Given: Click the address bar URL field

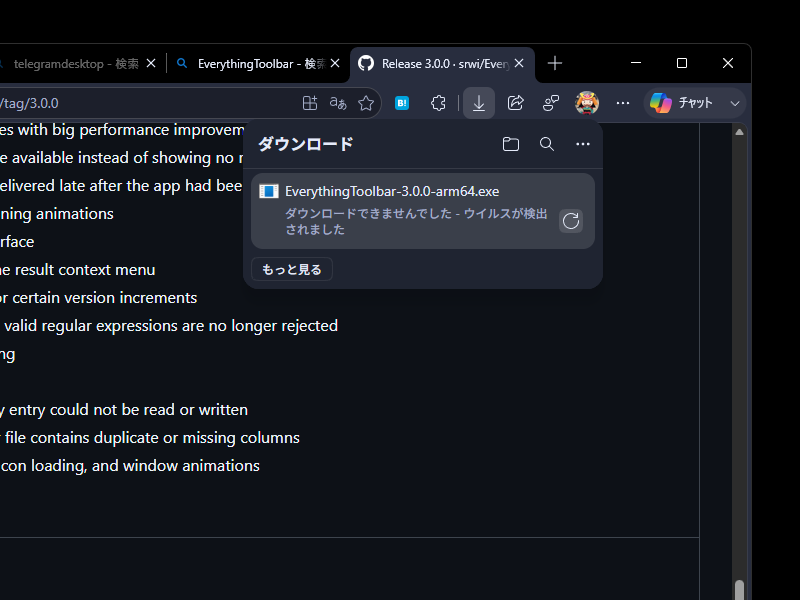Looking at the screenshot, I should 148,103.
